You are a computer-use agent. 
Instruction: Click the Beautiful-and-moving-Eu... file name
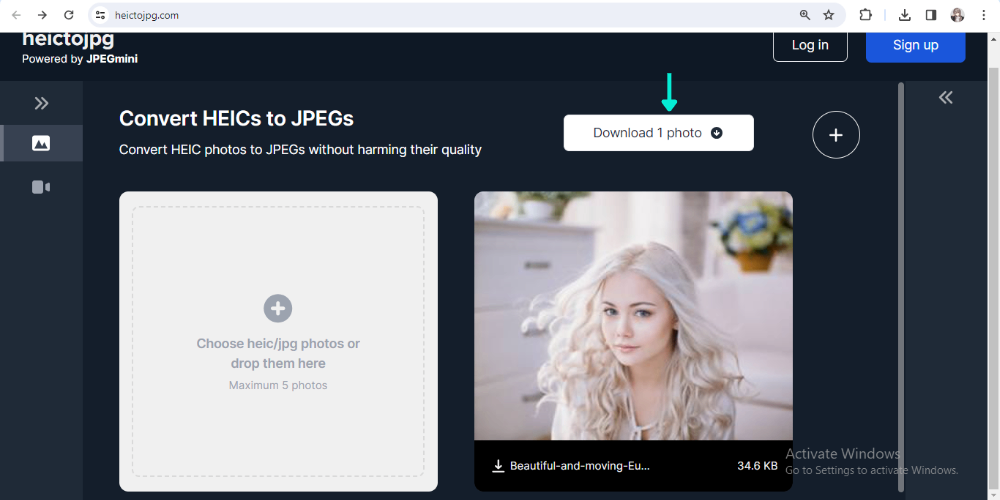click(580, 466)
